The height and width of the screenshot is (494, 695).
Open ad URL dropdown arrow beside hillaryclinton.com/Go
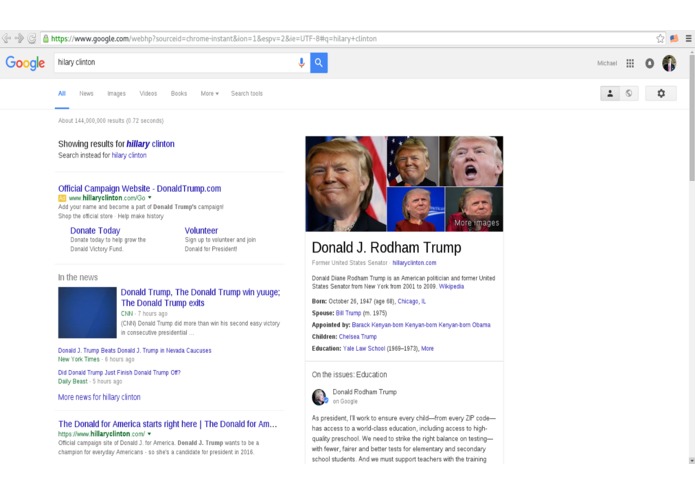pyautogui.click(x=149, y=198)
